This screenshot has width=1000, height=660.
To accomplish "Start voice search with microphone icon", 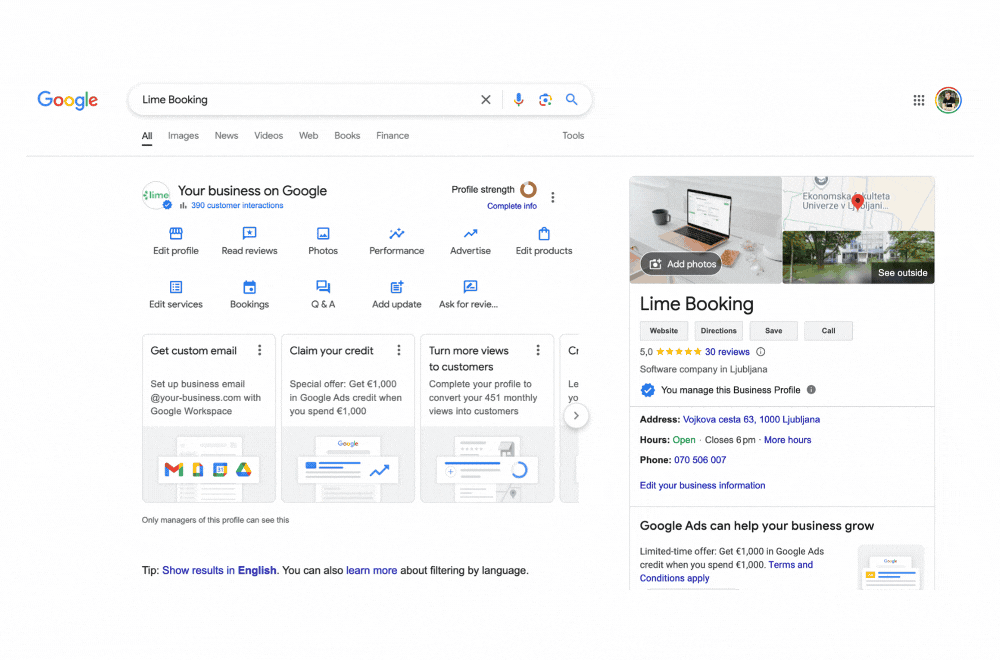I will click(518, 99).
